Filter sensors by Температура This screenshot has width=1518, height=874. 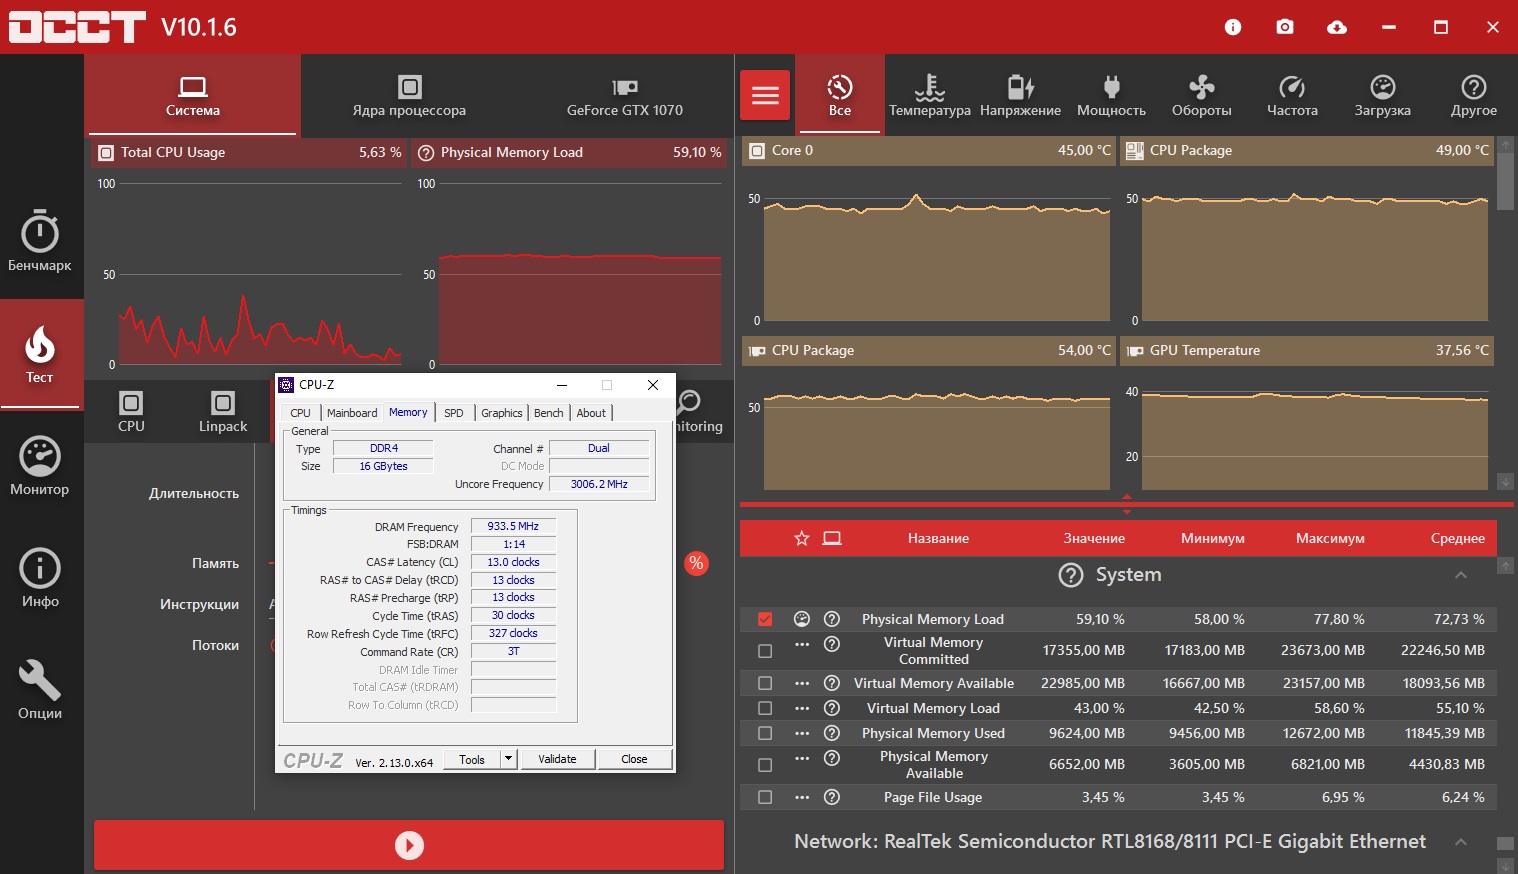coord(930,95)
